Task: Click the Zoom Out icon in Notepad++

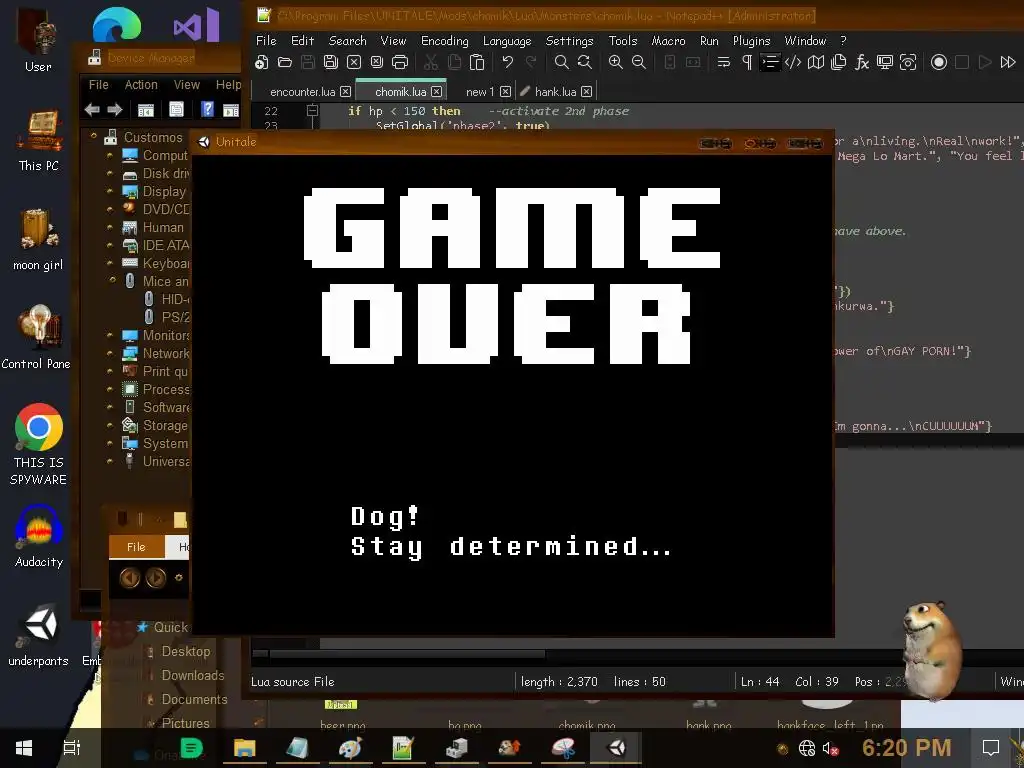Action: [x=639, y=62]
